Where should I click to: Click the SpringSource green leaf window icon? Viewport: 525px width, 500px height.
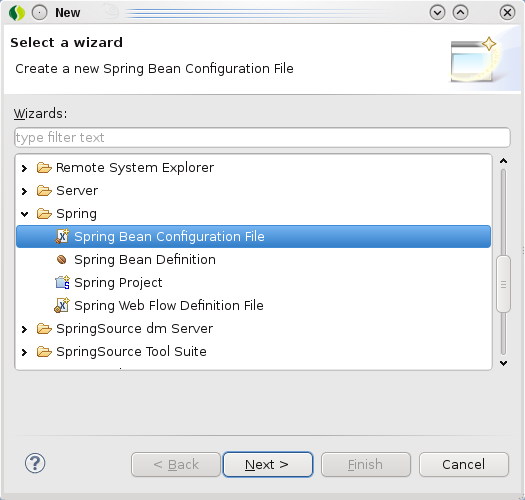click(17, 13)
